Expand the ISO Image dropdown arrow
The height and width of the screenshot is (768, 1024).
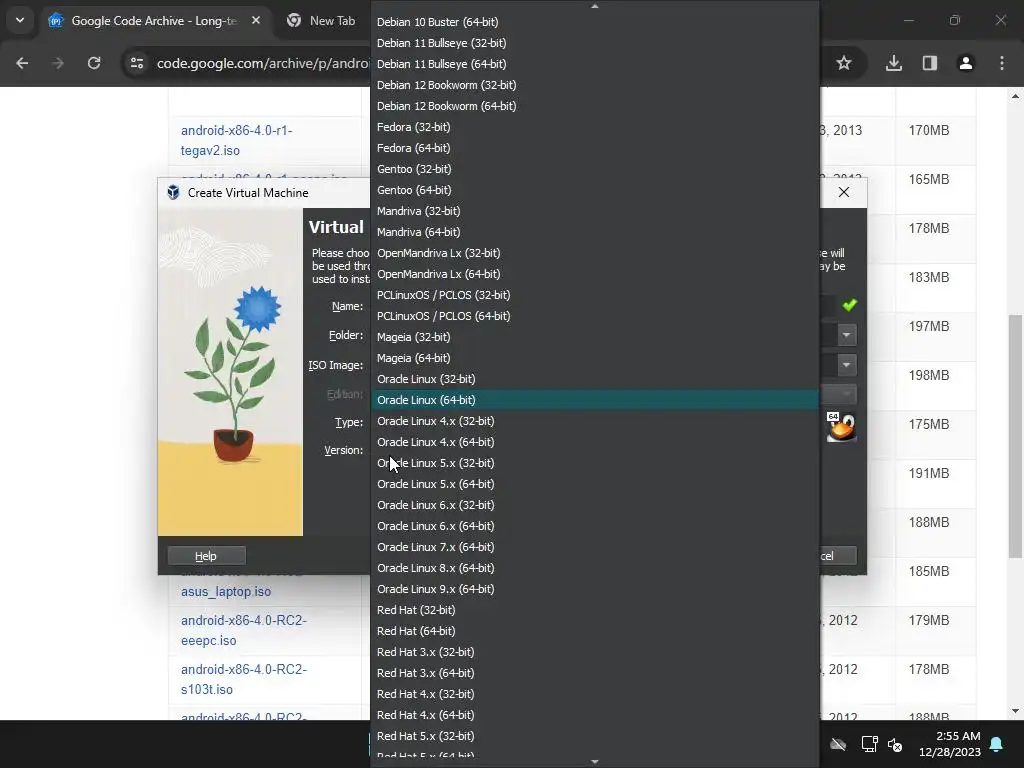846,364
